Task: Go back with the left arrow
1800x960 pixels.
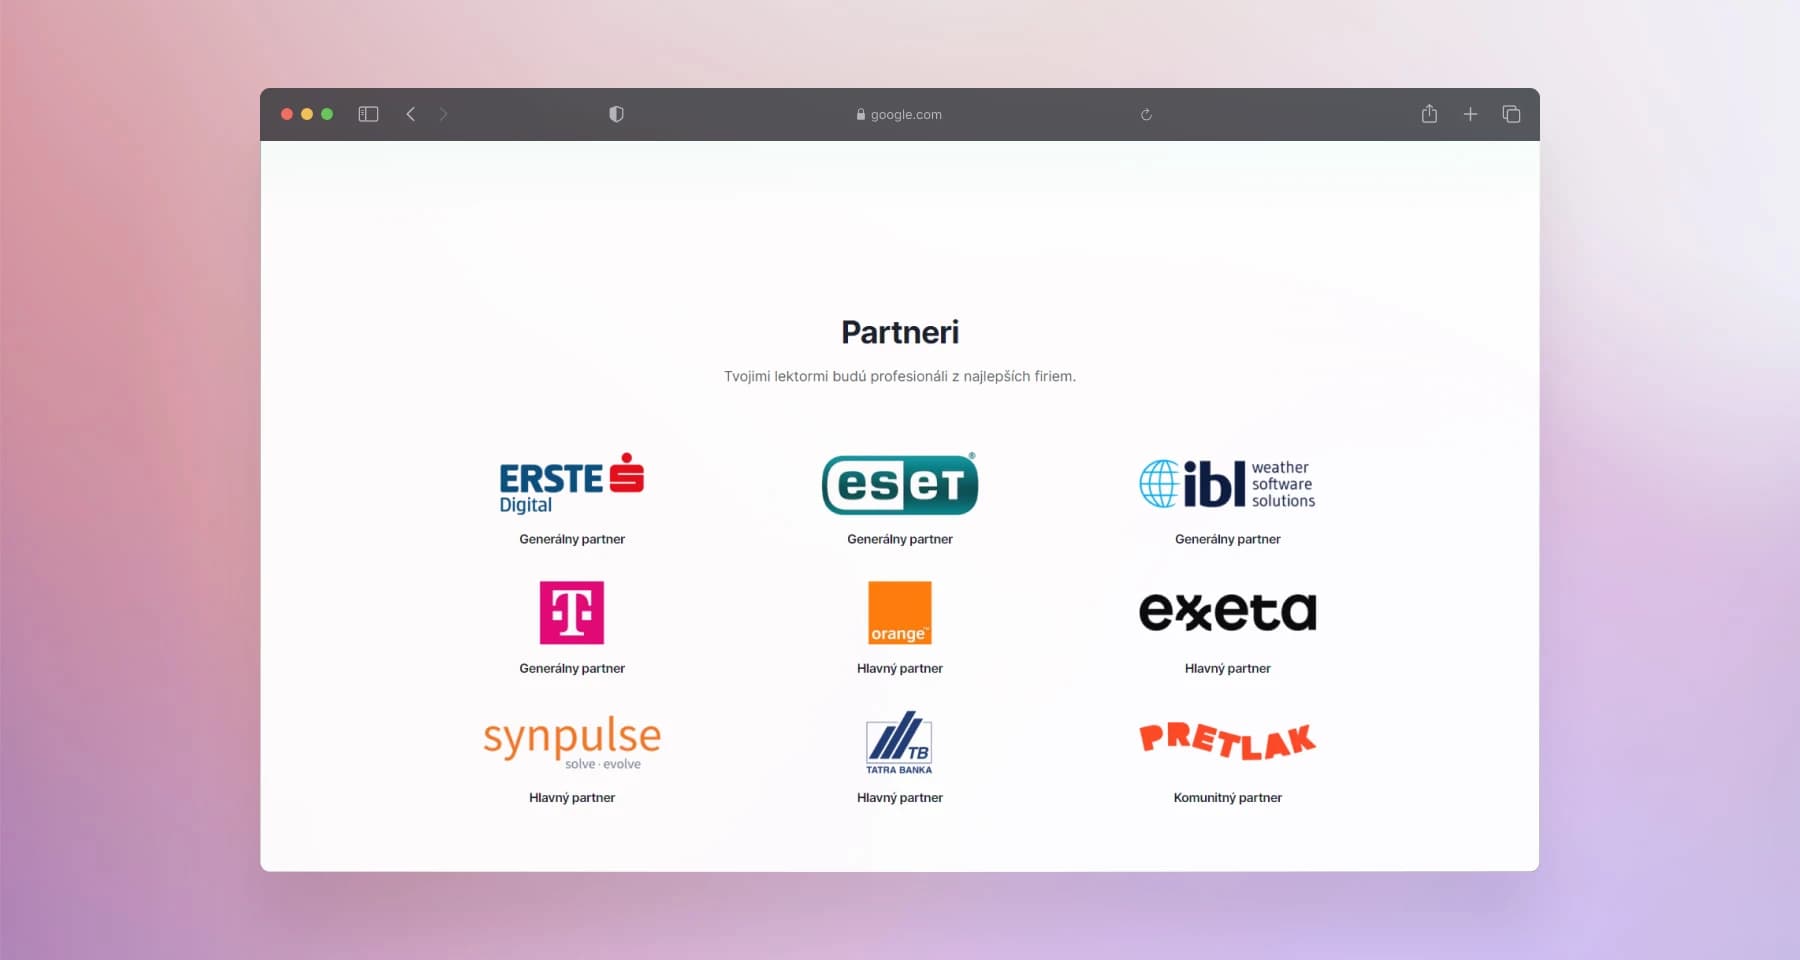Action: pos(410,114)
